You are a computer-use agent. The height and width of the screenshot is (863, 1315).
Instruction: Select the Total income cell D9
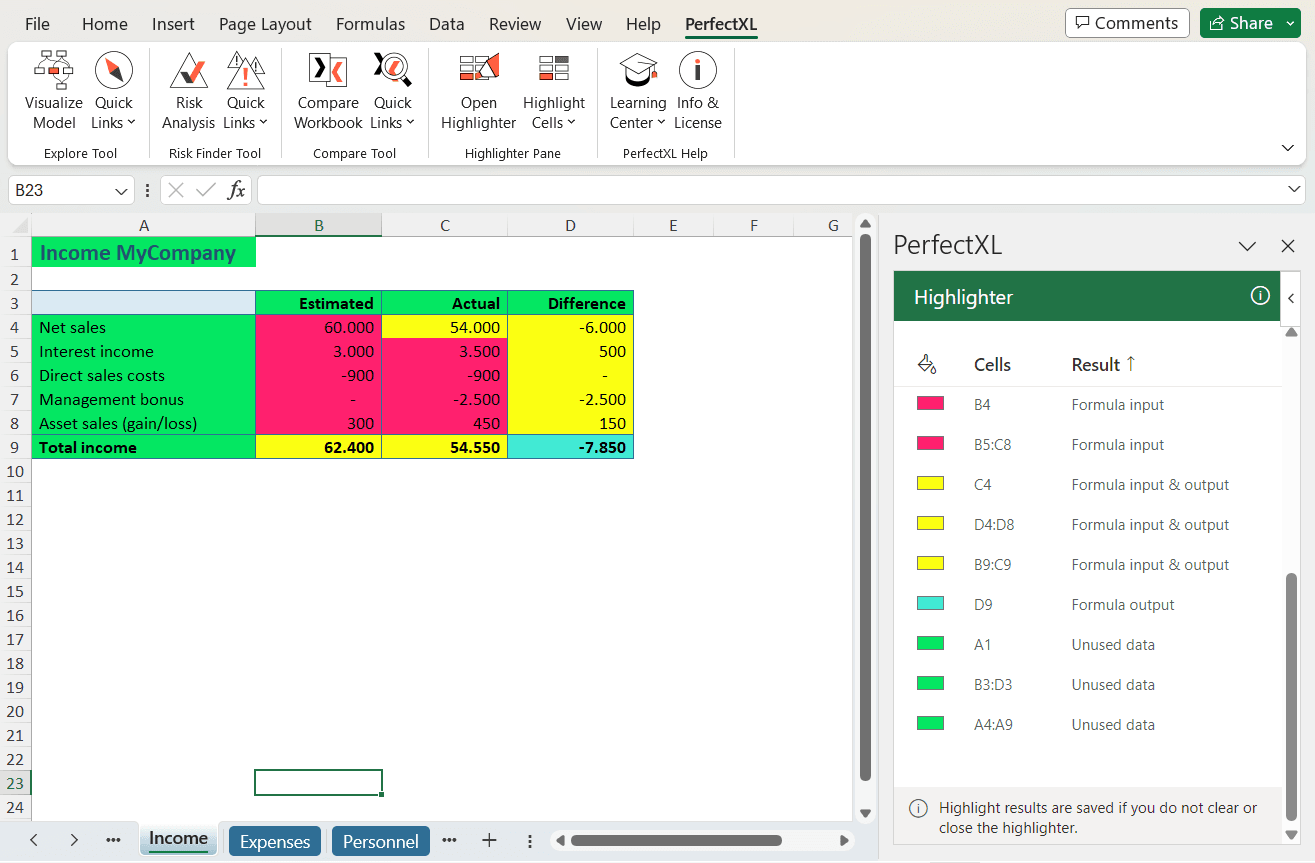[570, 447]
